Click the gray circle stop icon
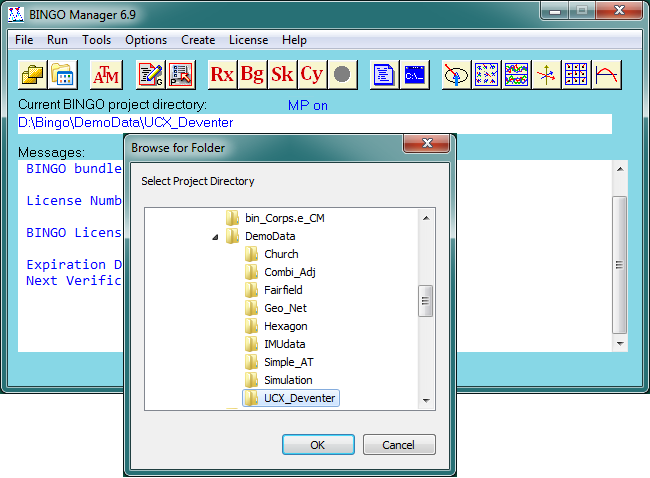The width and height of the screenshot is (650, 478). coord(342,75)
